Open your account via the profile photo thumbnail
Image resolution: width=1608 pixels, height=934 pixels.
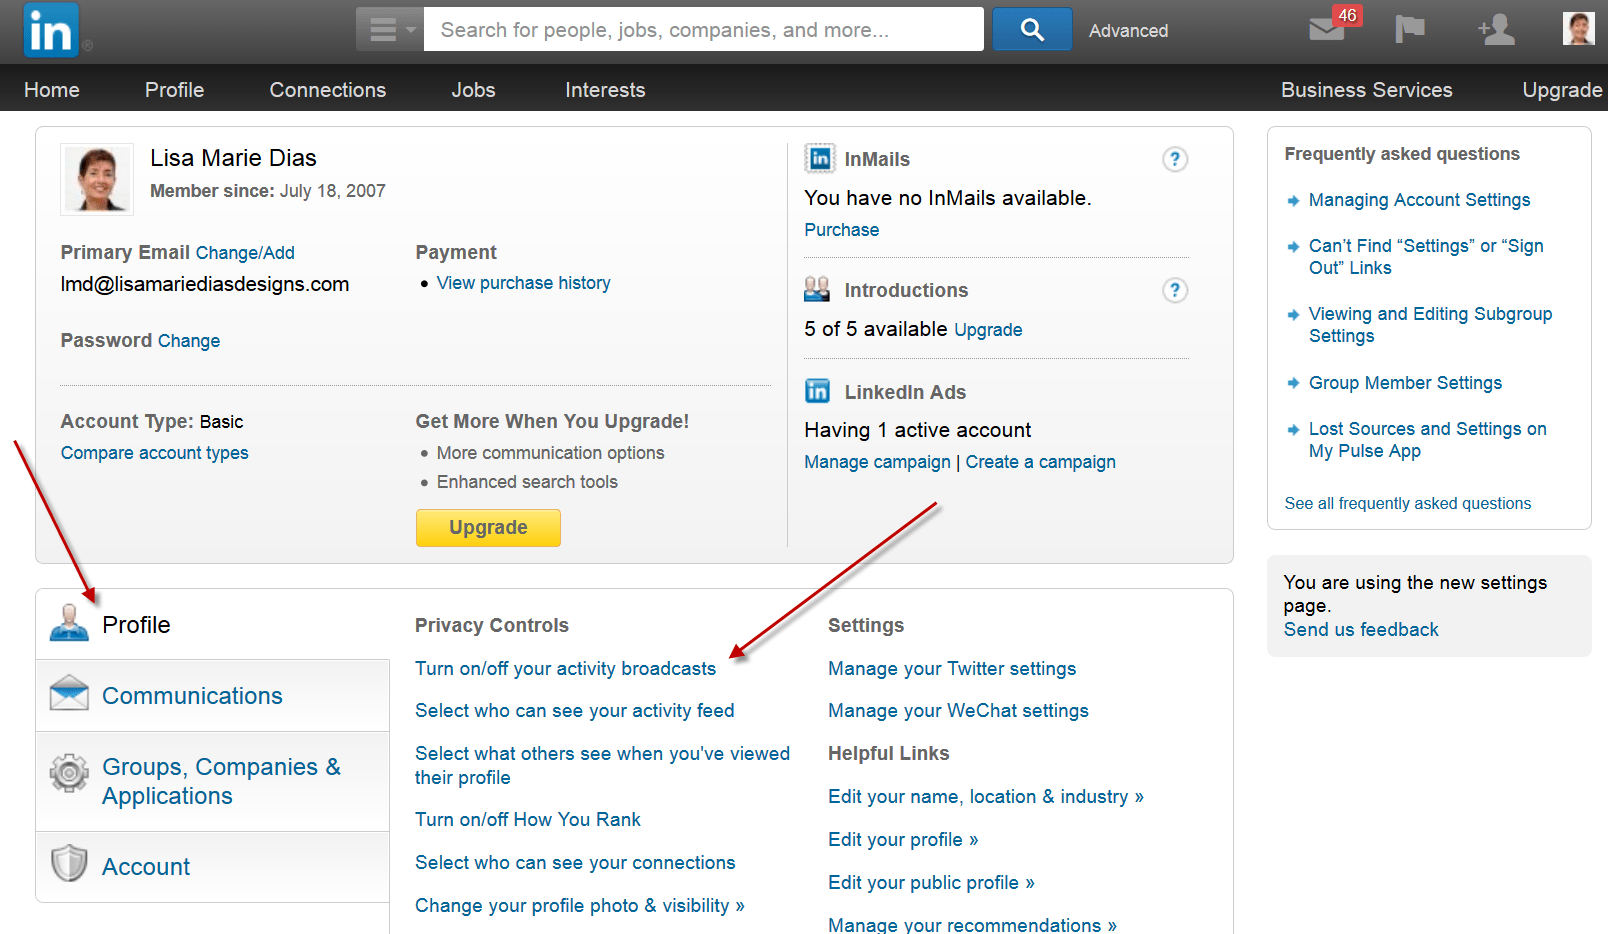[x=1577, y=28]
